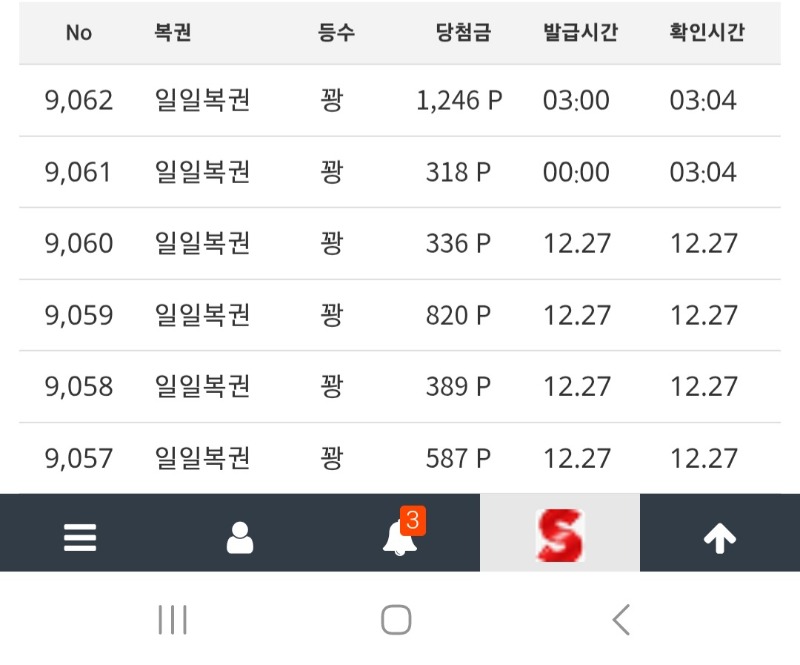The height and width of the screenshot is (665, 800).
Task: Click the 당첨금 column header
Action: (464, 32)
